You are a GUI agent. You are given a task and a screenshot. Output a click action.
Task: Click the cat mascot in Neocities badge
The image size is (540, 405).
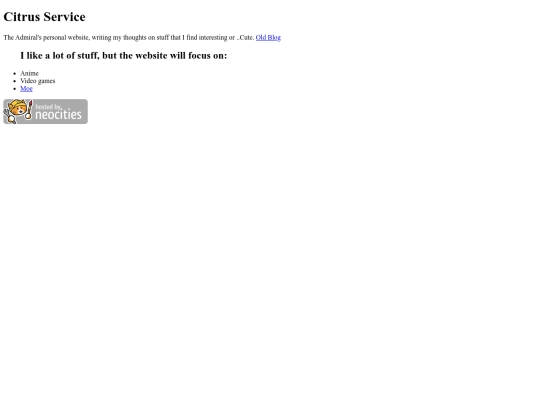pos(18,110)
